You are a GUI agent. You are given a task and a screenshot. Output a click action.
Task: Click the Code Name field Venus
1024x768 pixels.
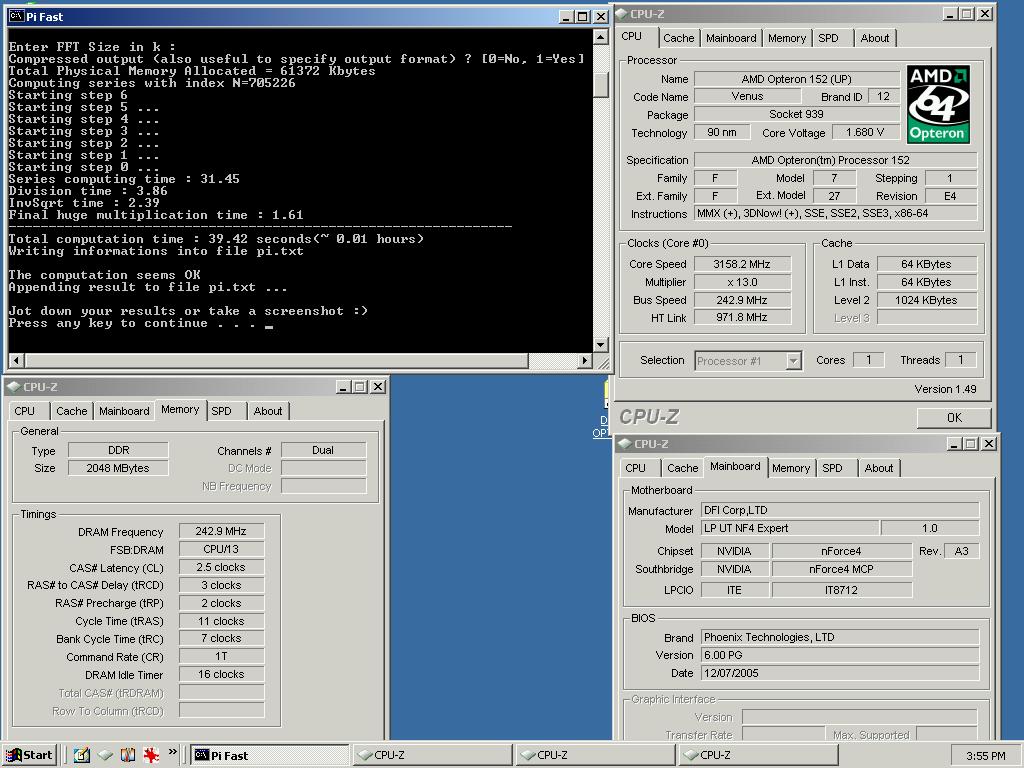tap(747, 96)
